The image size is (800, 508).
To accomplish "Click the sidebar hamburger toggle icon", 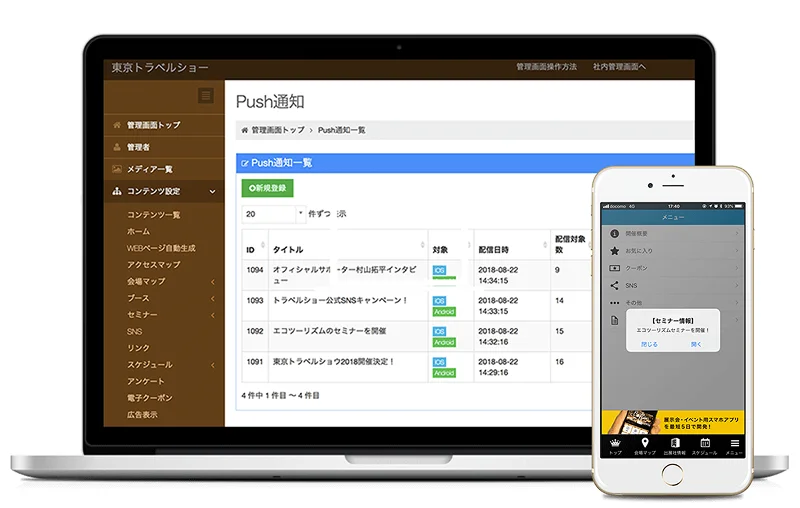I will pyautogui.click(x=206, y=96).
